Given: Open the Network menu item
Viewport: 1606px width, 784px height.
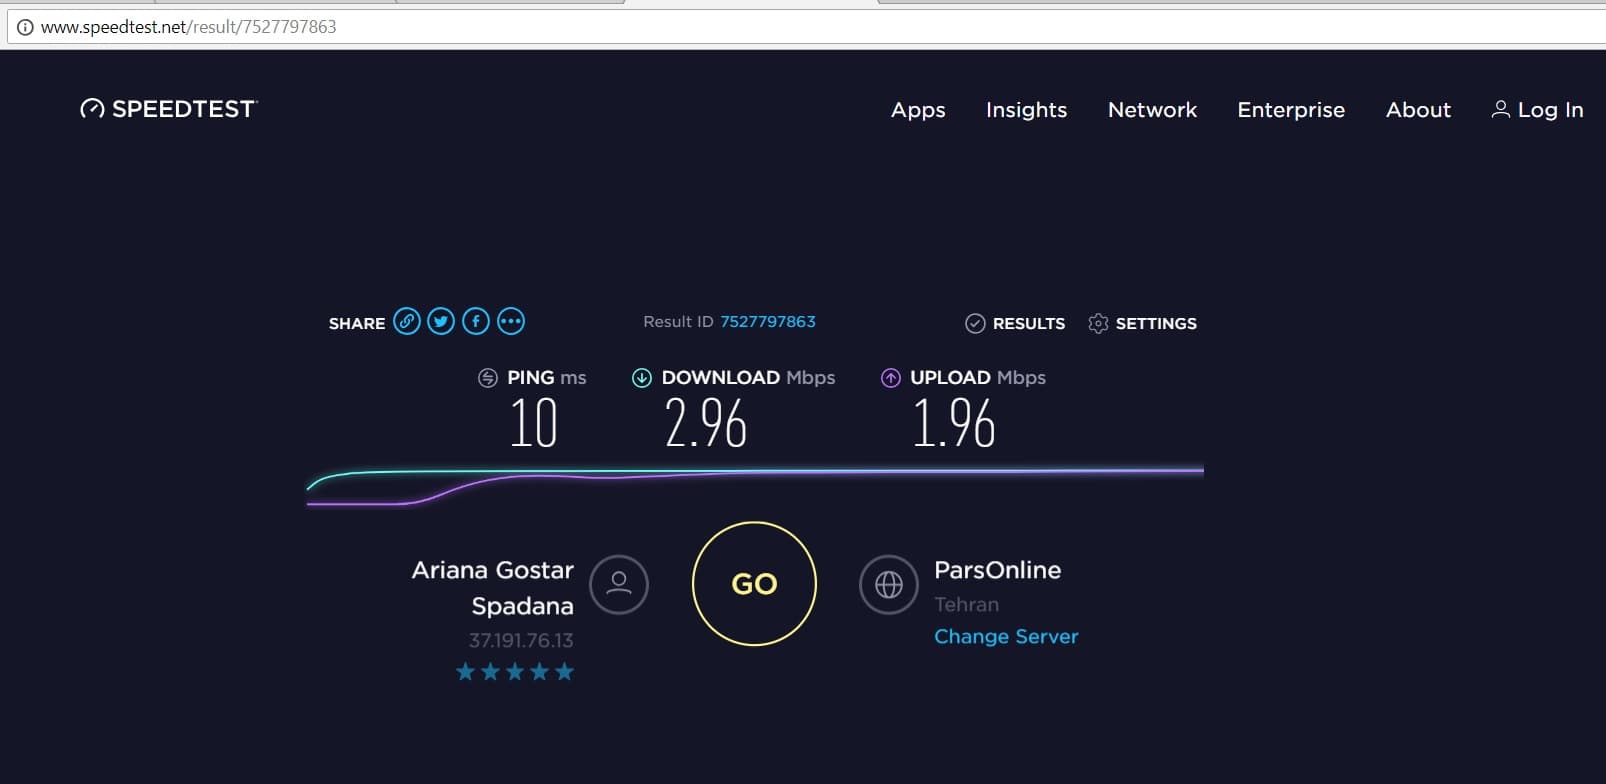Looking at the screenshot, I should click(1152, 110).
